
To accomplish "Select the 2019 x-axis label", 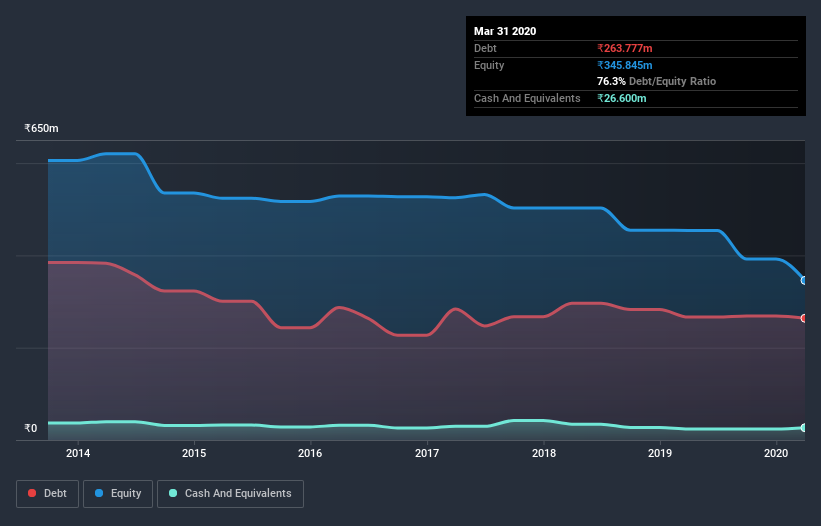I will tap(660, 453).
